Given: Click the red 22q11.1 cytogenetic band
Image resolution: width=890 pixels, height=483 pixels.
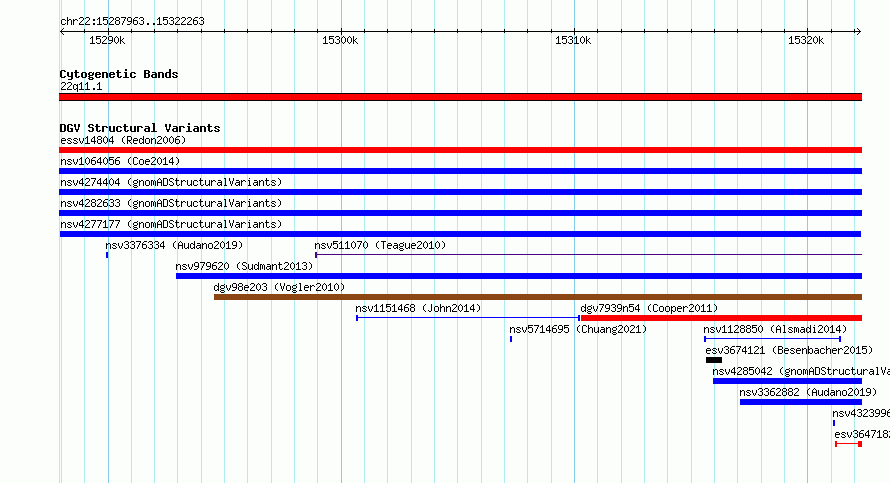Looking at the screenshot, I should pyautogui.click(x=460, y=97).
